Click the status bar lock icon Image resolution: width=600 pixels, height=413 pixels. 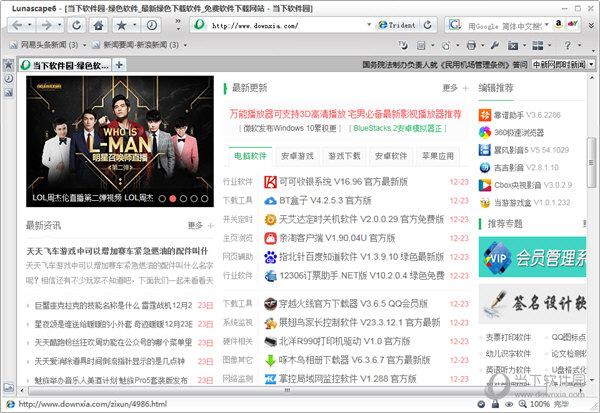coord(495,404)
